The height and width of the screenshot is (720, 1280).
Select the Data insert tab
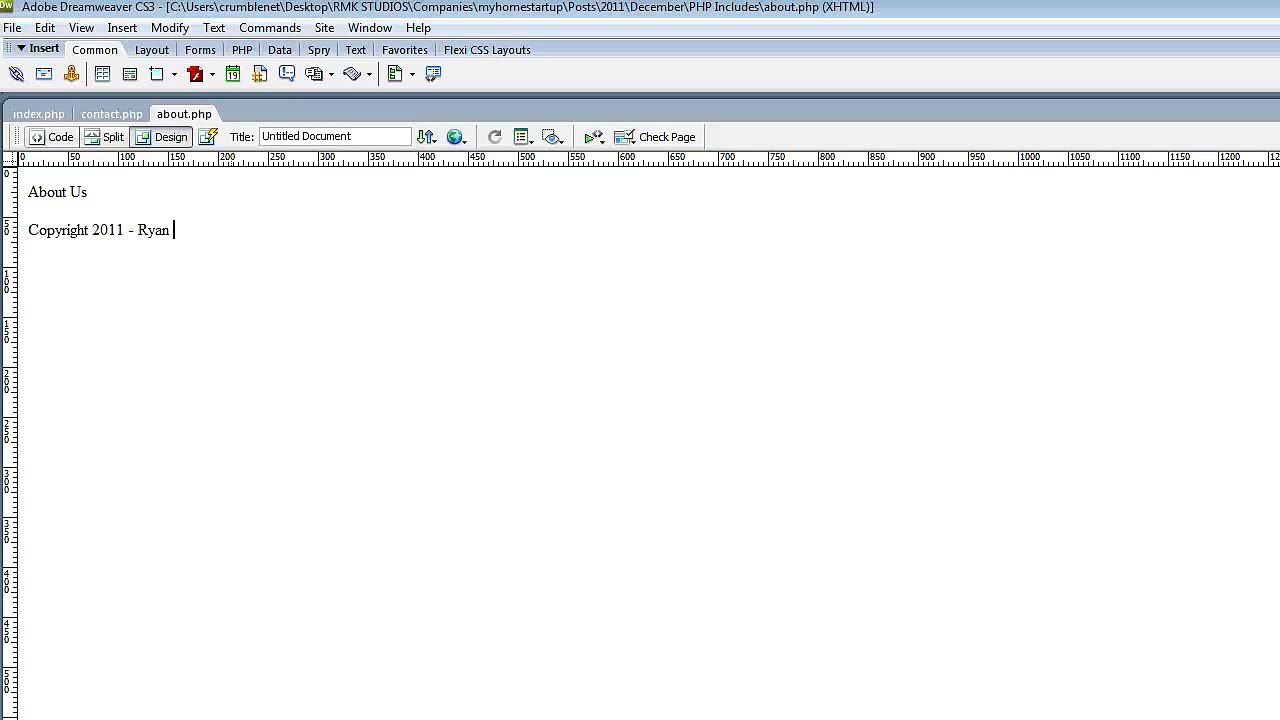280,50
